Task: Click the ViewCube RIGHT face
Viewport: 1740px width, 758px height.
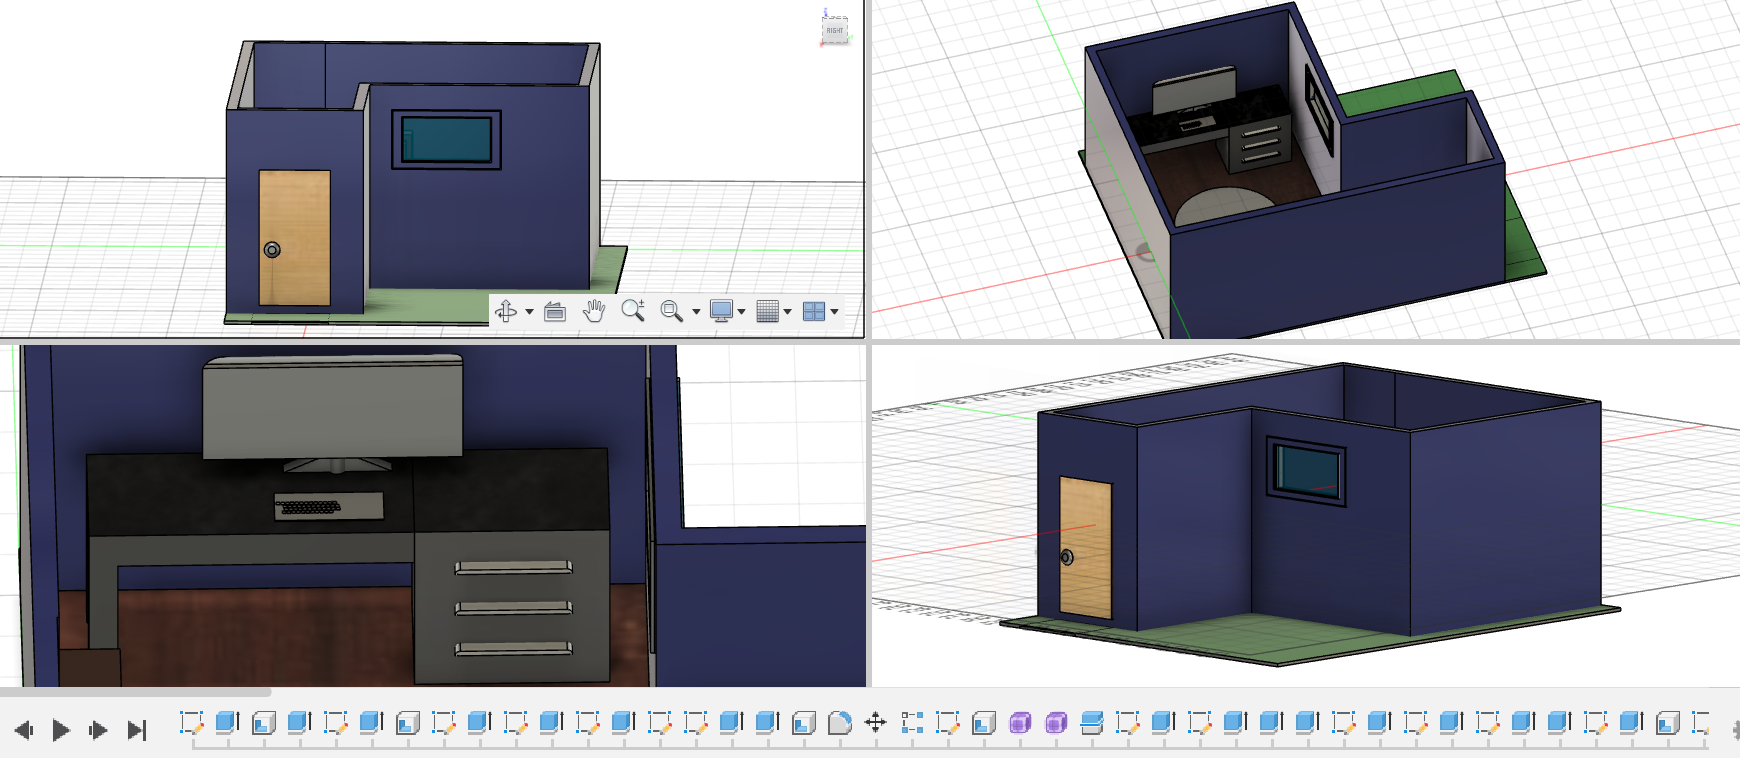Action: tap(835, 30)
